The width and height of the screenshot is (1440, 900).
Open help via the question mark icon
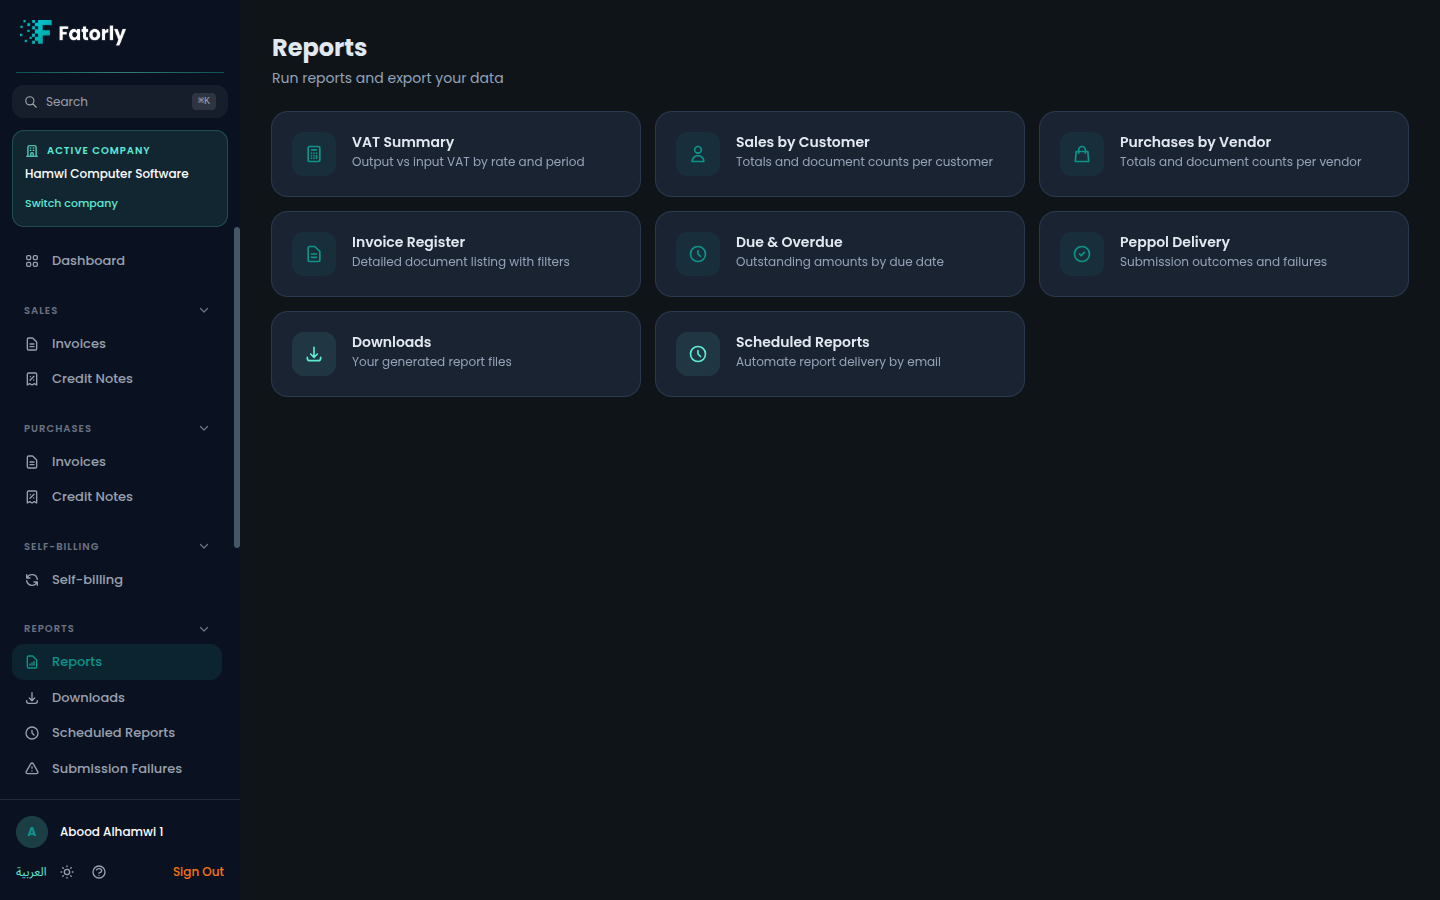pyautogui.click(x=99, y=872)
